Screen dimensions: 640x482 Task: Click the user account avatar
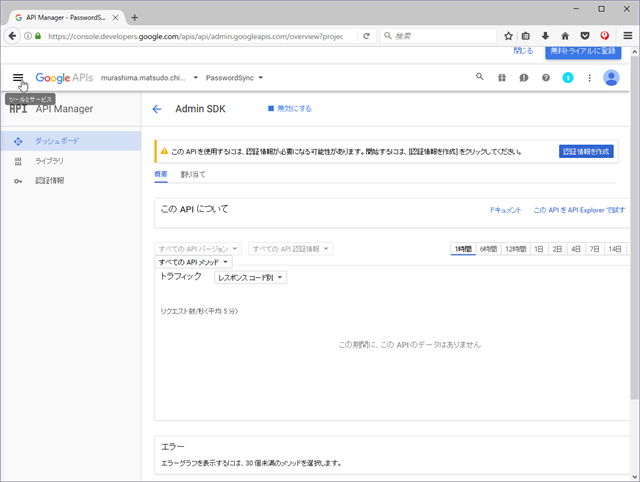(x=611, y=78)
